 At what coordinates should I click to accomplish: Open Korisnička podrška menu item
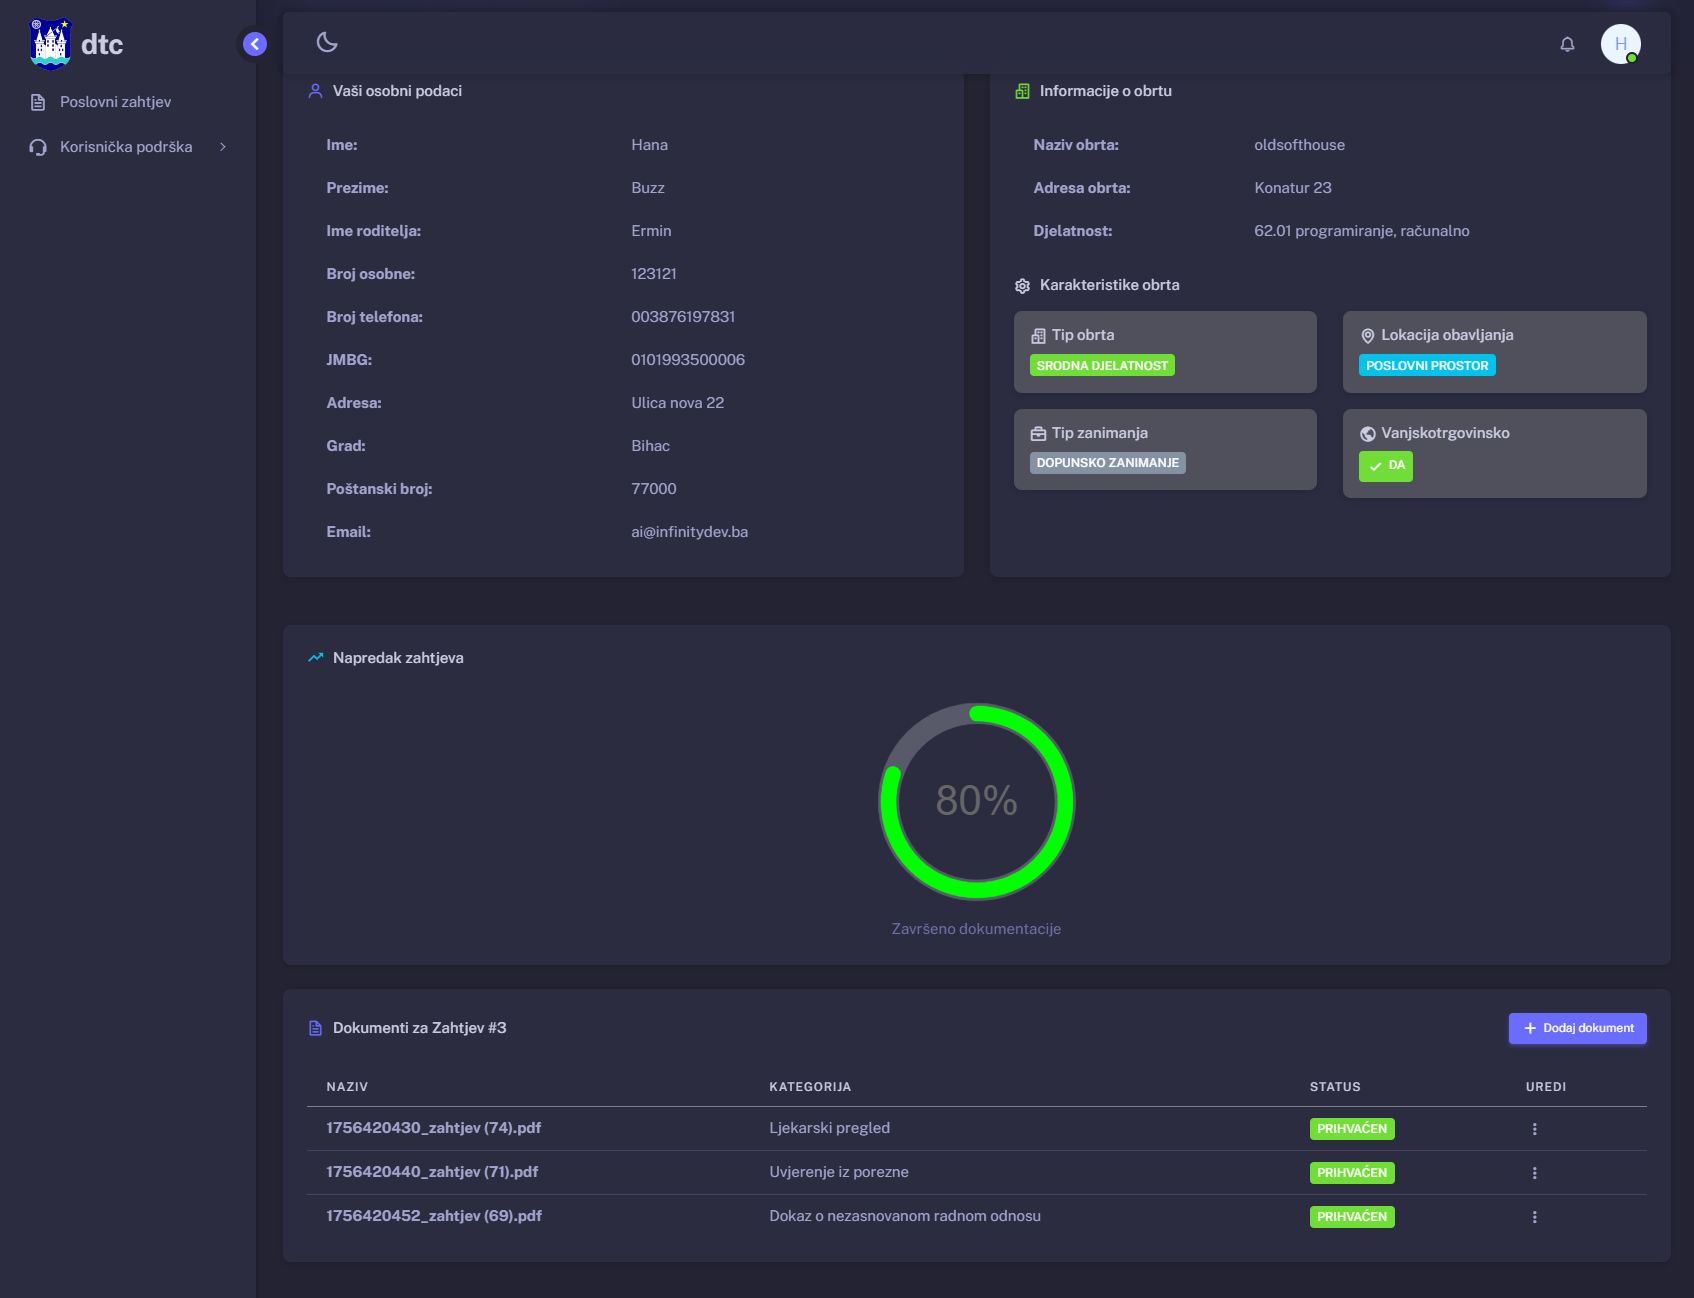click(126, 147)
